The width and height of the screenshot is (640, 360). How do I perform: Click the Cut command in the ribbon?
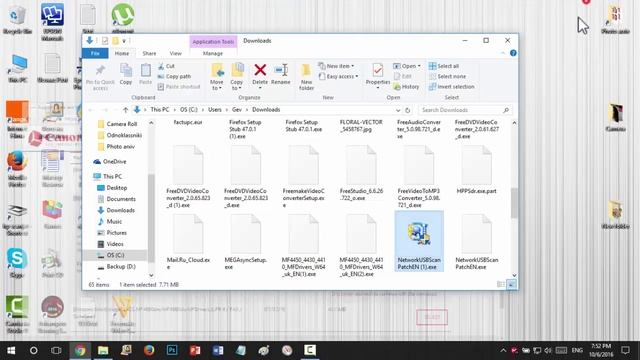pos(167,66)
